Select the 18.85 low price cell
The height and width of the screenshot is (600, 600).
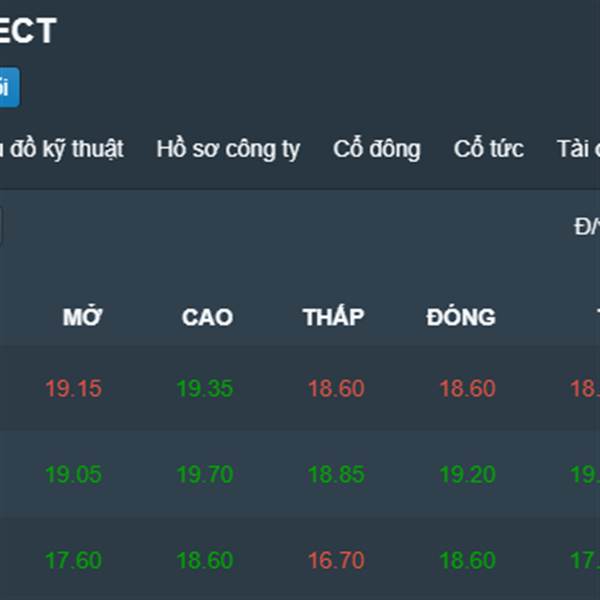pyautogui.click(x=336, y=475)
